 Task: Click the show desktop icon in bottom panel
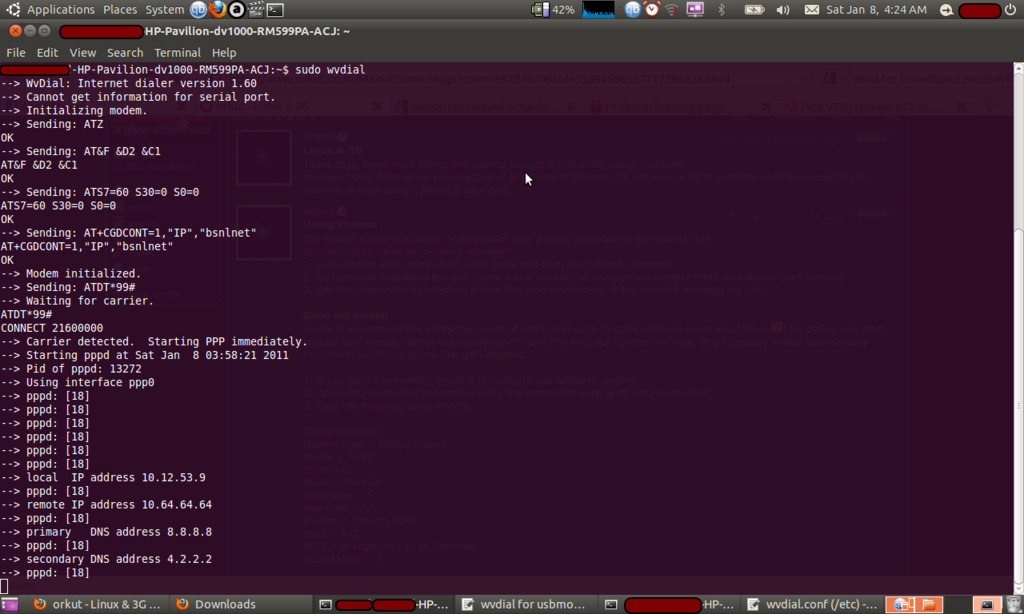[x=11, y=604]
